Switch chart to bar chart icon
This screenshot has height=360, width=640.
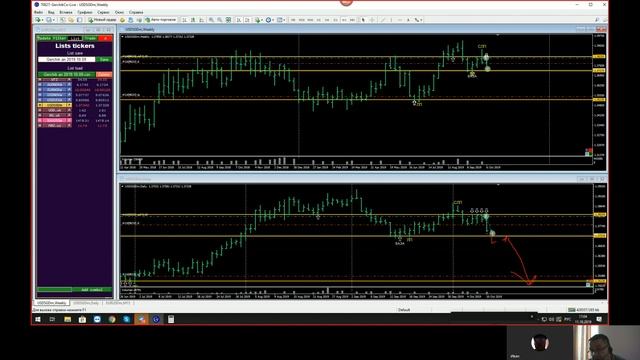(184, 20)
